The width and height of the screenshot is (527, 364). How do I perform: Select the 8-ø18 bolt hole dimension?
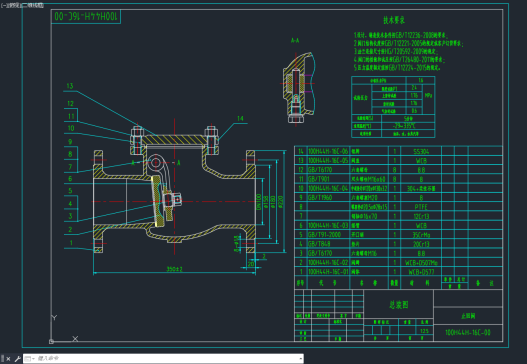[x=237, y=243]
